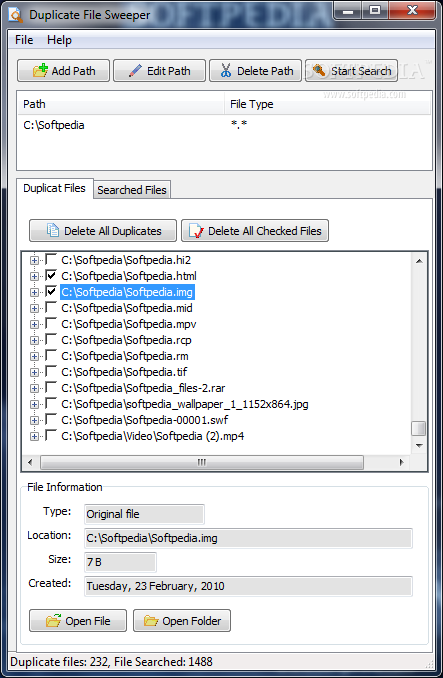443x678 pixels.
Task: Open the File menu
Action: 24,40
